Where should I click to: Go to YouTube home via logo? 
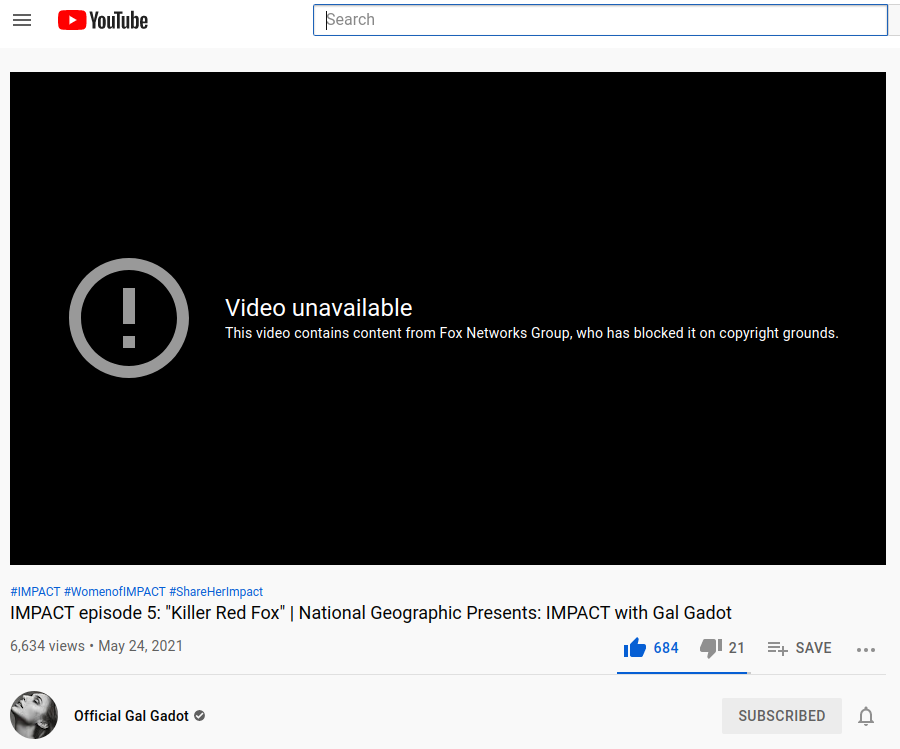[x=103, y=21]
